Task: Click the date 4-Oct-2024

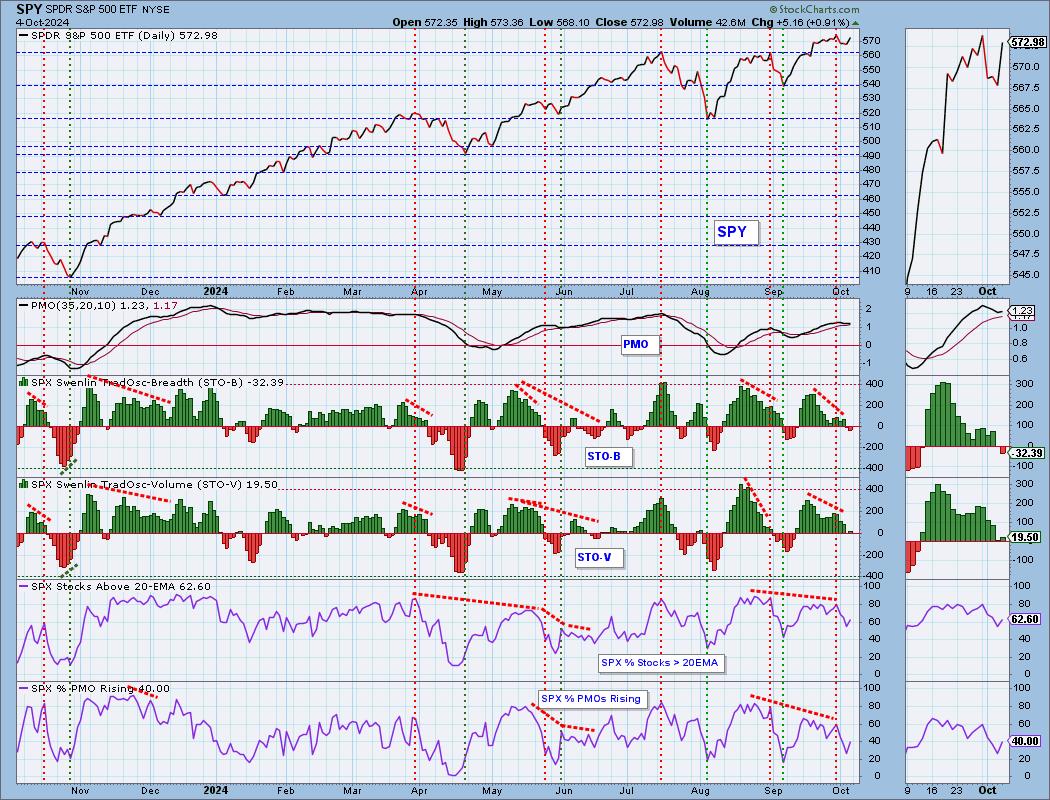Action: click(x=42, y=22)
